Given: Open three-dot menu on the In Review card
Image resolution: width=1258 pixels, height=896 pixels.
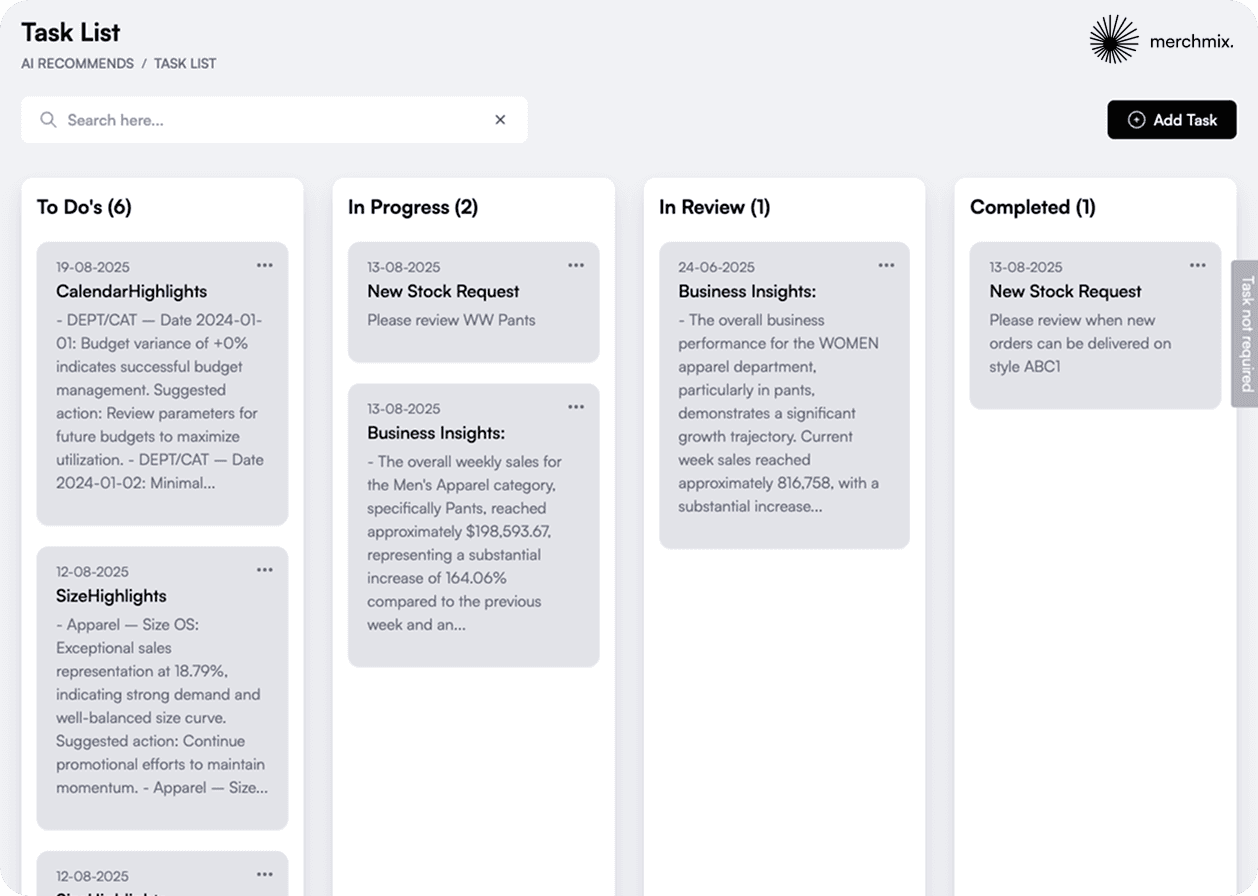Looking at the screenshot, I should (x=887, y=265).
